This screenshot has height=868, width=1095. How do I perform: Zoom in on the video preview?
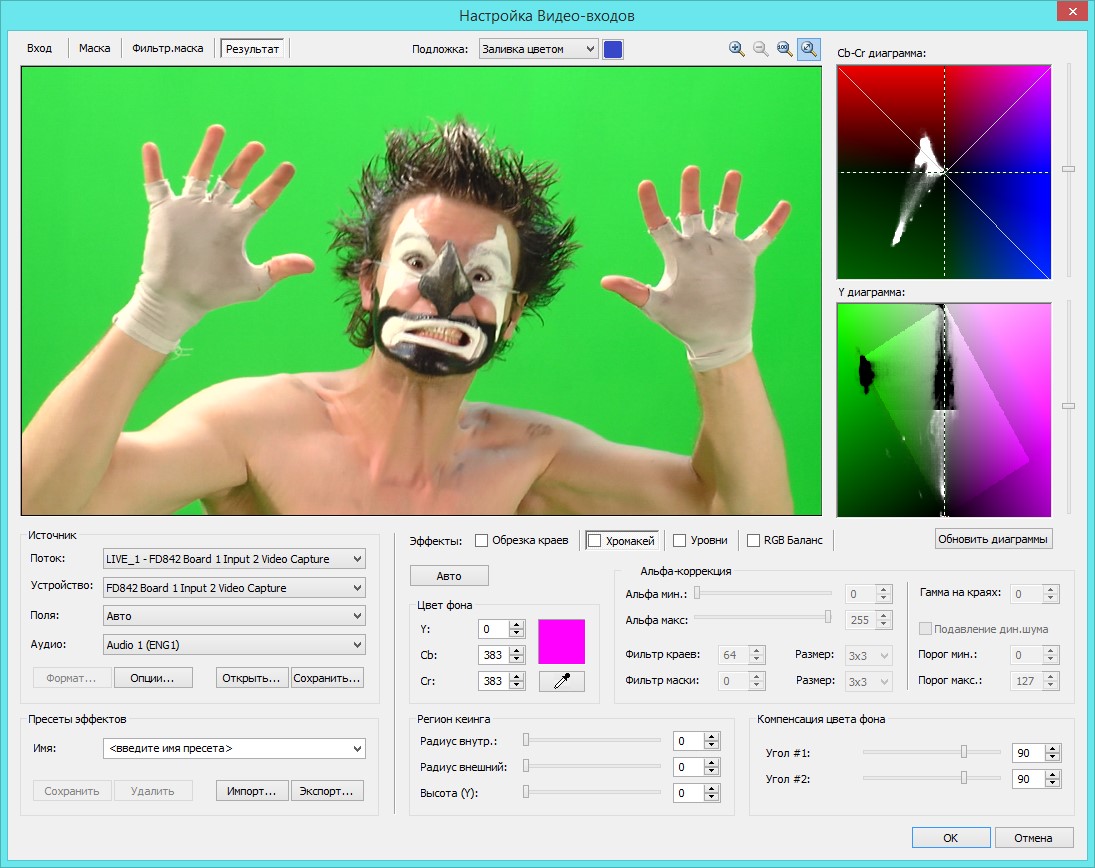pyautogui.click(x=736, y=49)
